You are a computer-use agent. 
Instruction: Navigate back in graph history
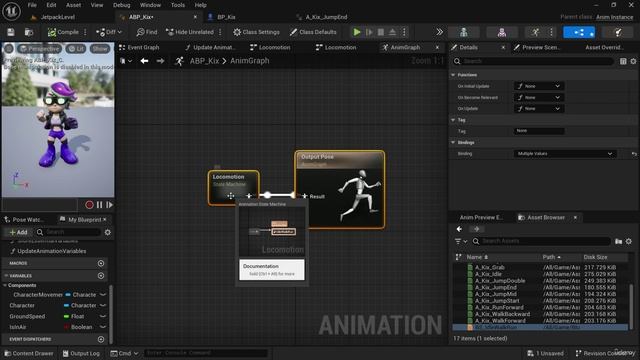coord(144,61)
